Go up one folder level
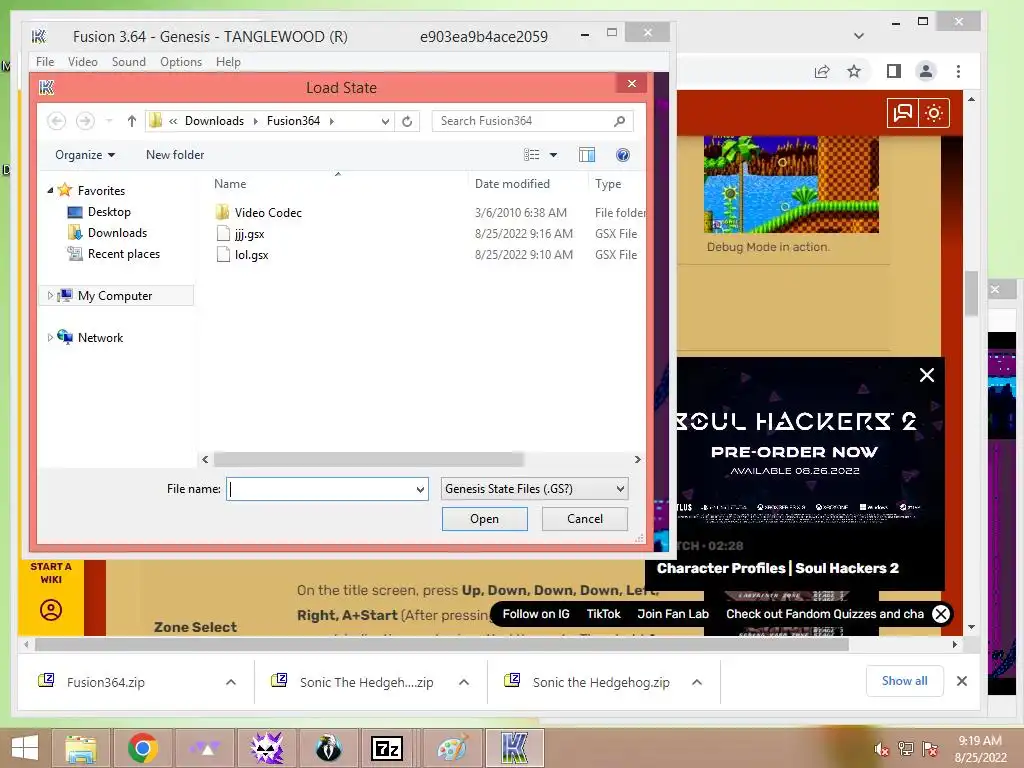1024x768 pixels. point(132,121)
